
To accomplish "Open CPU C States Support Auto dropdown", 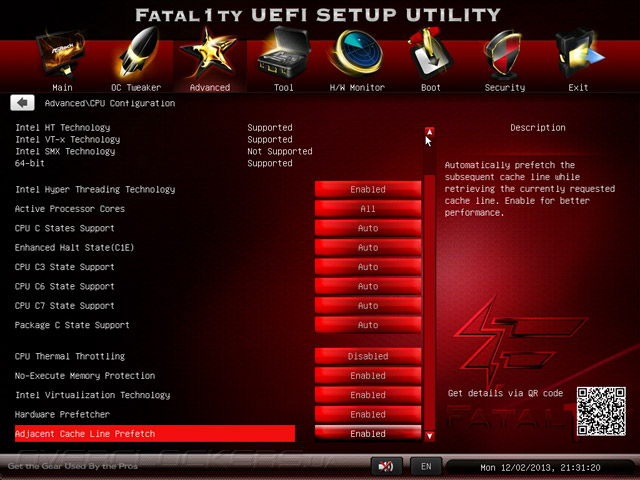I will pyautogui.click(x=368, y=228).
